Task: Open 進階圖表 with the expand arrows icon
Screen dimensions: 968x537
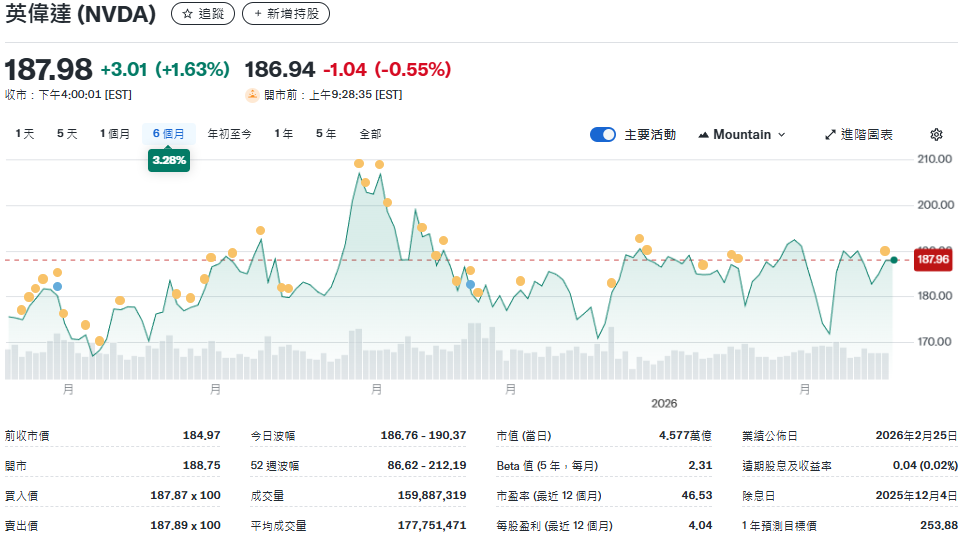Action: click(x=830, y=134)
